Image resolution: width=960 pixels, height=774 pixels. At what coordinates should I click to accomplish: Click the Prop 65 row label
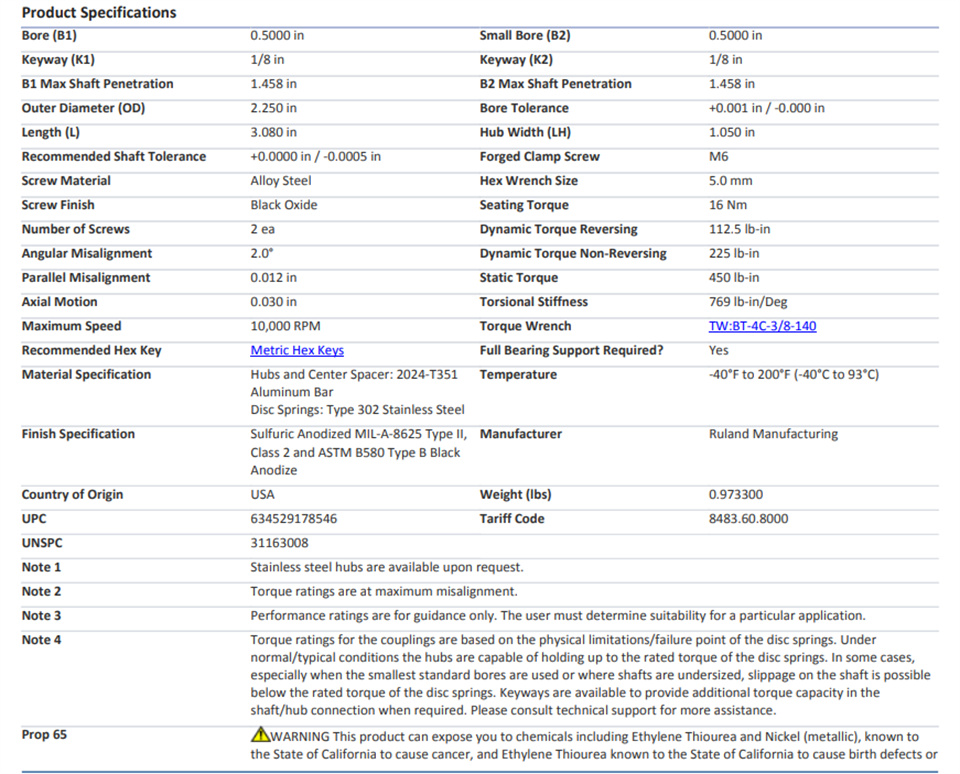click(44, 735)
